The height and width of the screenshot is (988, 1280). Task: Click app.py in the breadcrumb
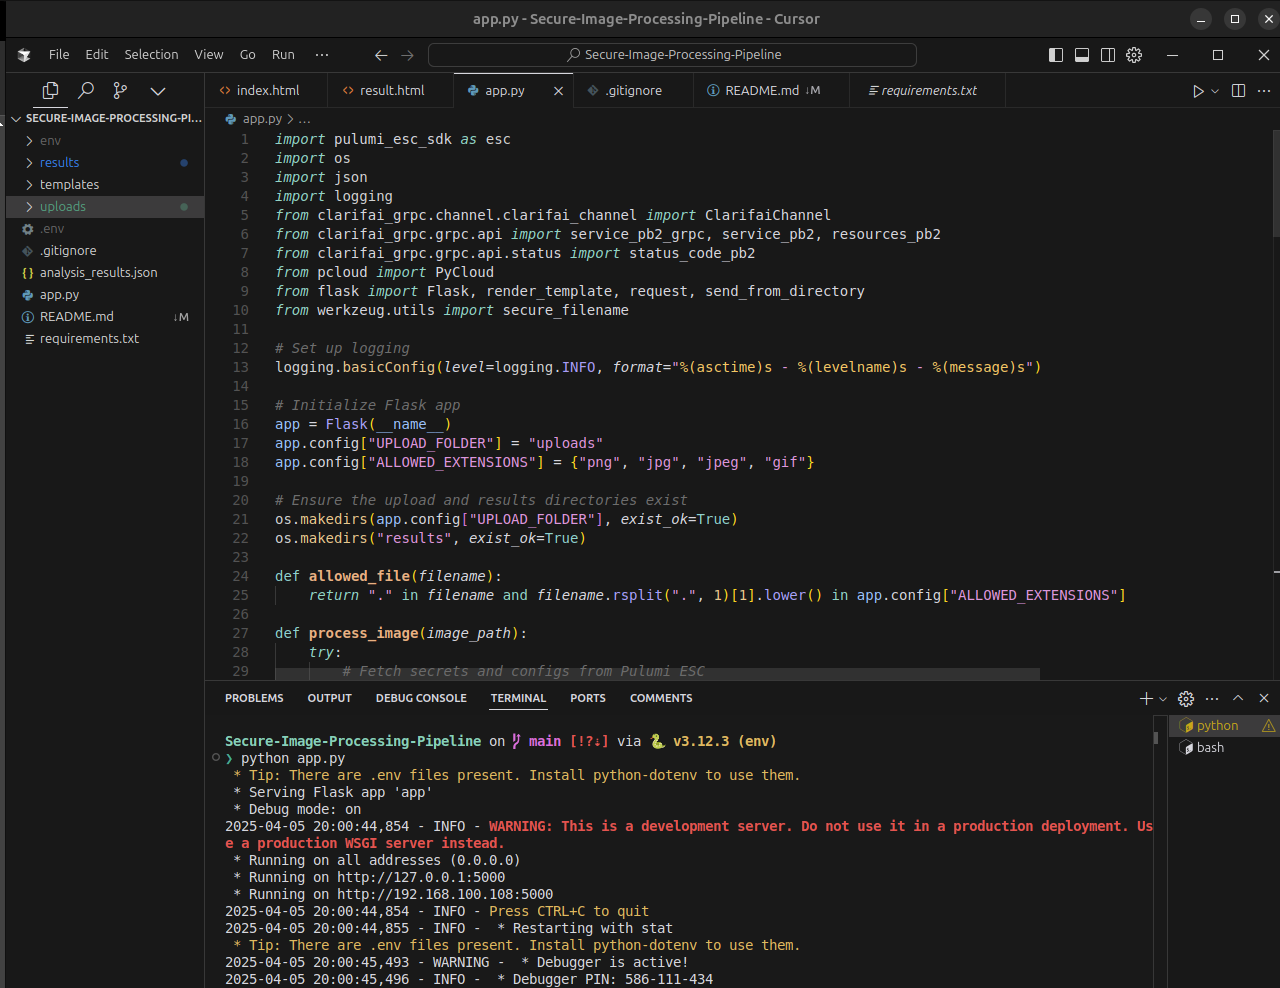coord(262,119)
